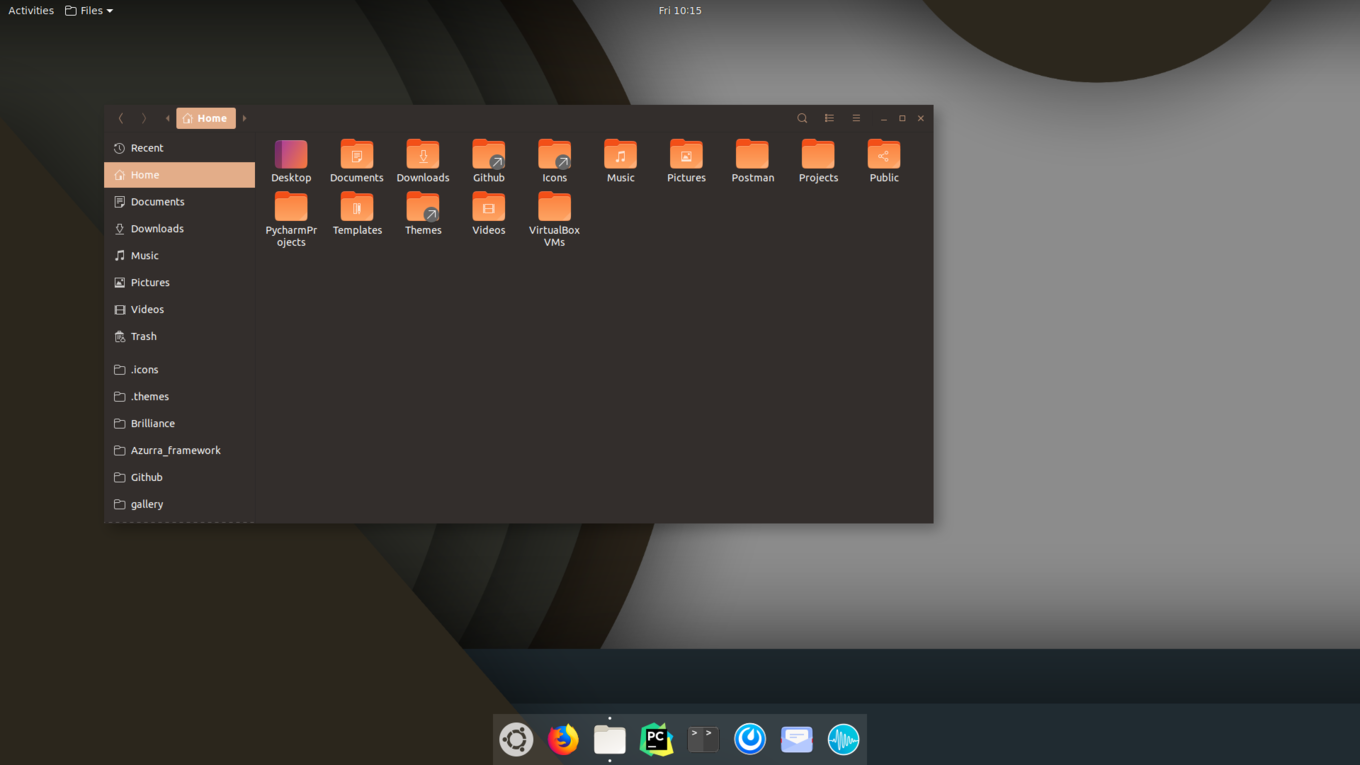Open the Downloads folder in the grid

[423, 155]
